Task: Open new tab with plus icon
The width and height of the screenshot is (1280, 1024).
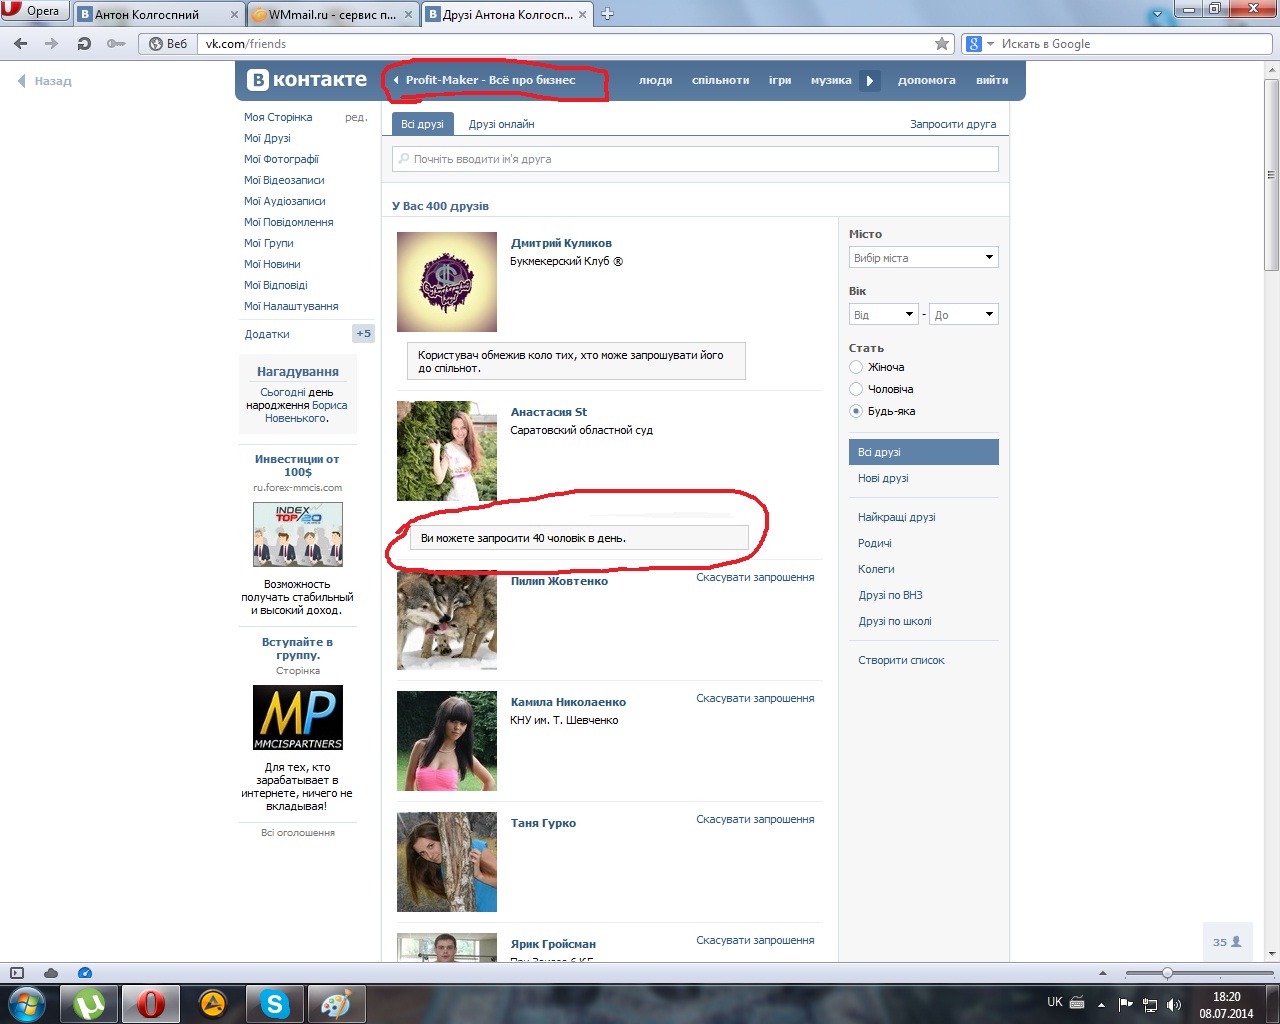Action: pyautogui.click(x=607, y=14)
